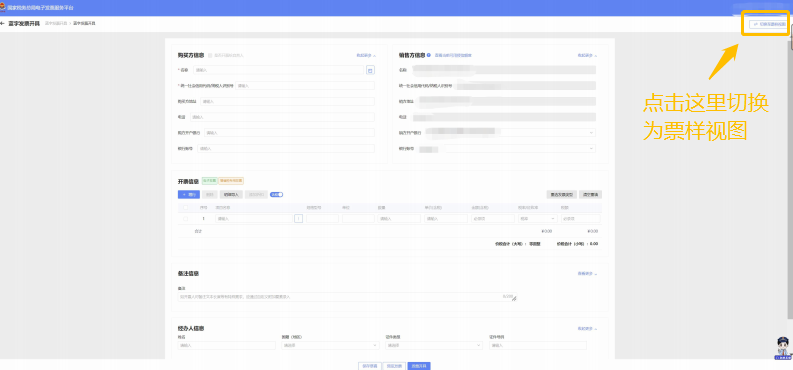Focus the buyer 电话 input field
This screenshot has width=793, height=370.
point(282,117)
